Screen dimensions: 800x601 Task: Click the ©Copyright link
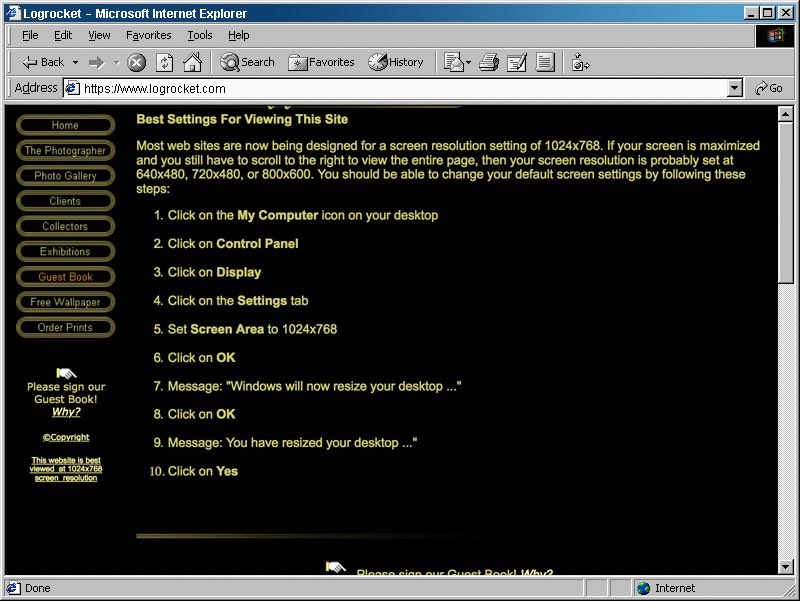tap(66, 437)
